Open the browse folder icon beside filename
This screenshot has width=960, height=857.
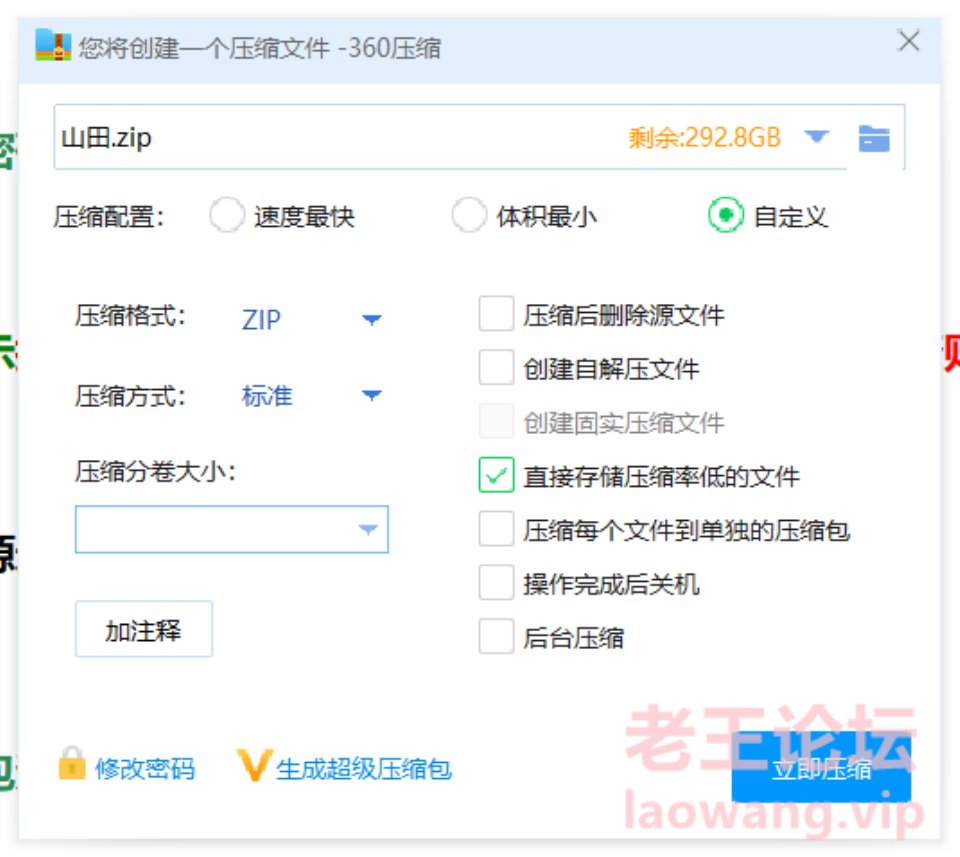[874, 138]
